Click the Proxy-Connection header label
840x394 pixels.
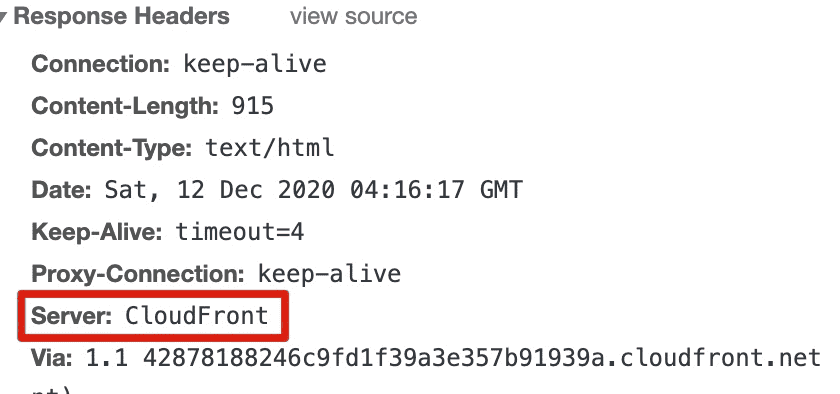coord(138,273)
